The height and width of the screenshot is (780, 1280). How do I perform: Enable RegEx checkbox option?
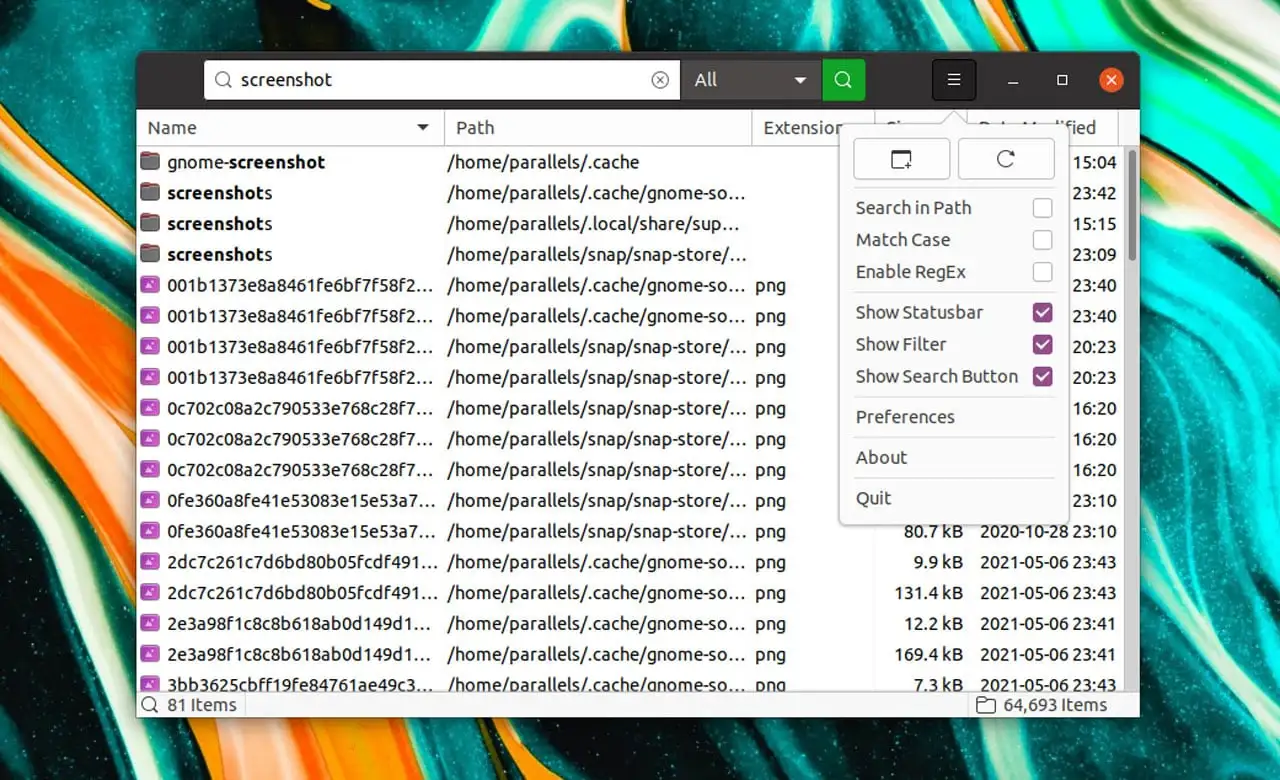point(1042,272)
